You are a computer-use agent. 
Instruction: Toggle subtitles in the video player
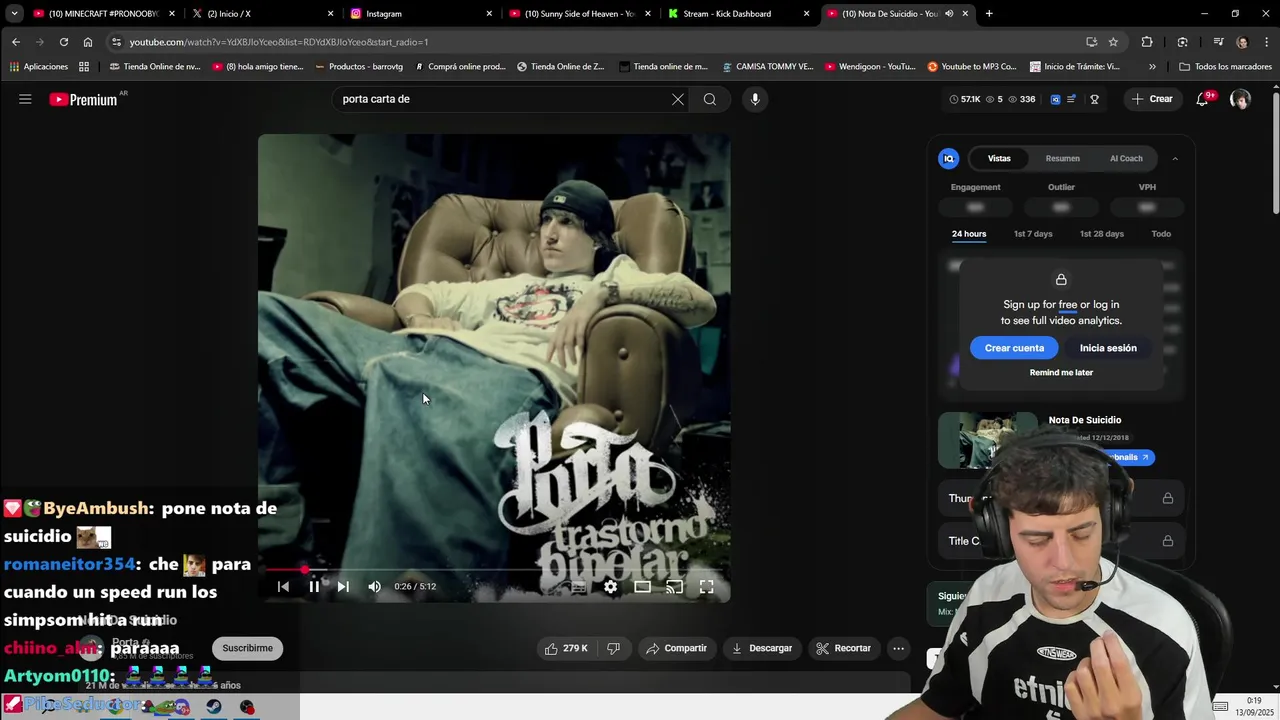(x=578, y=587)
